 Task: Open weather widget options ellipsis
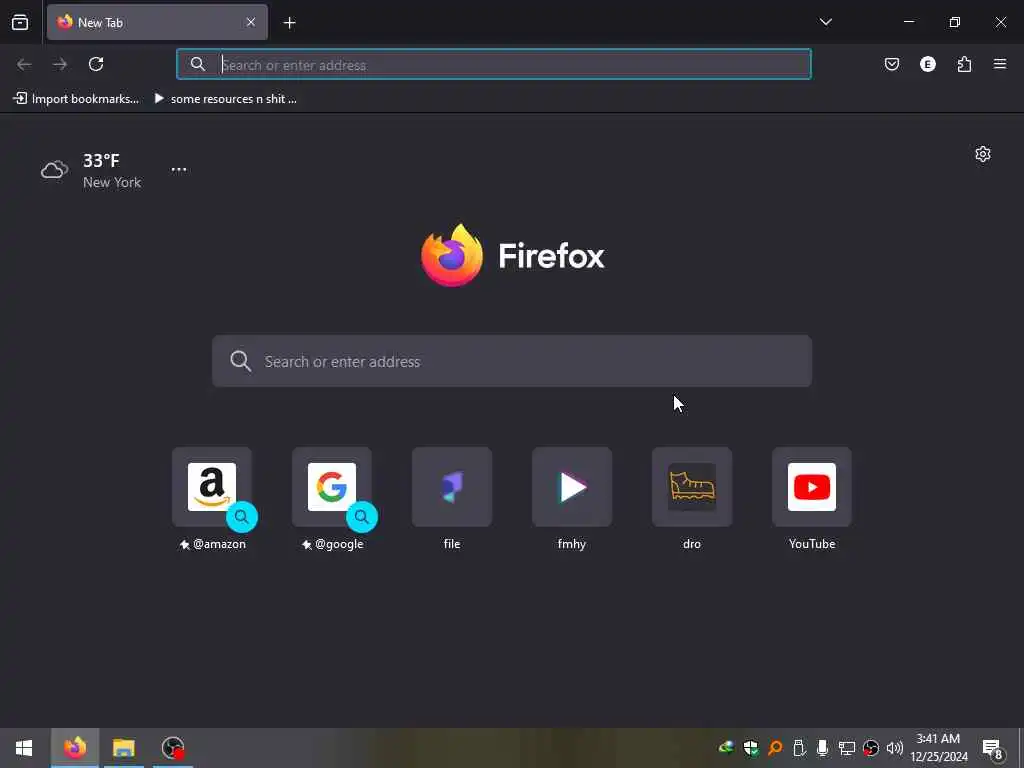(179, 169)
